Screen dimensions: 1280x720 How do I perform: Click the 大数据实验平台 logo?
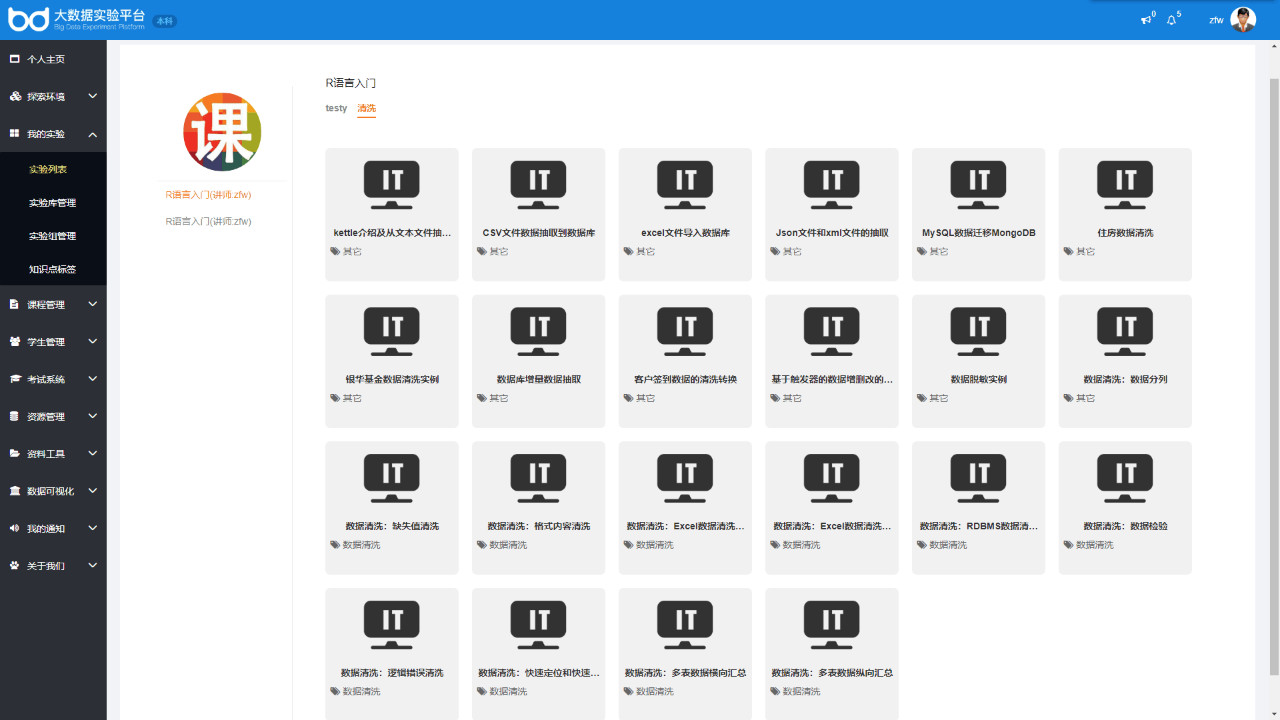point(78,19)
